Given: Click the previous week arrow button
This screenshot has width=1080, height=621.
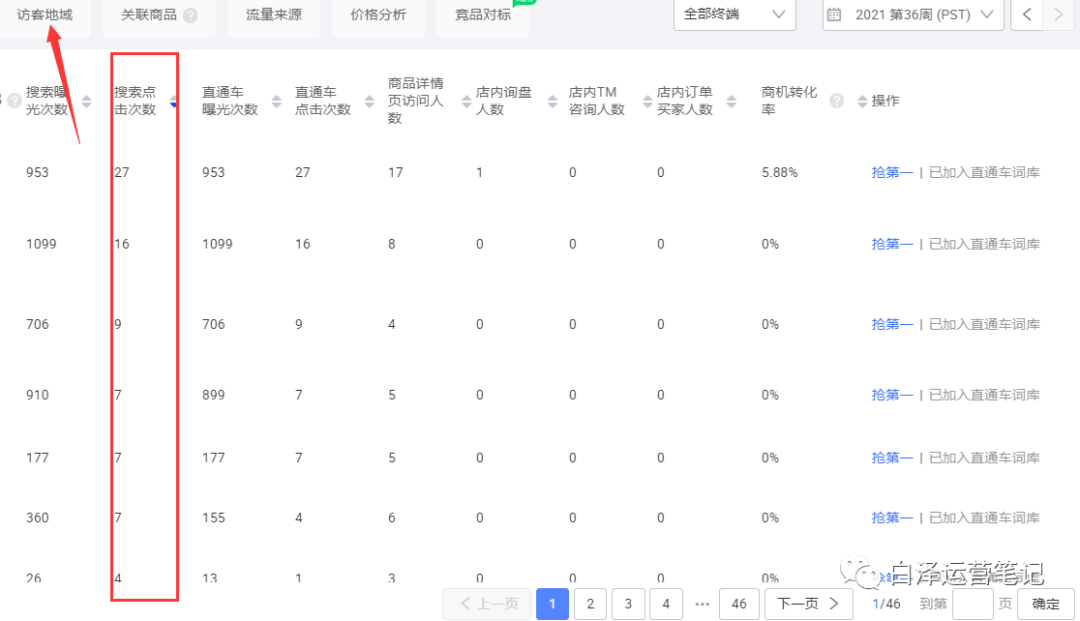Looking at the screenshot, I should tap(1026, 15).
